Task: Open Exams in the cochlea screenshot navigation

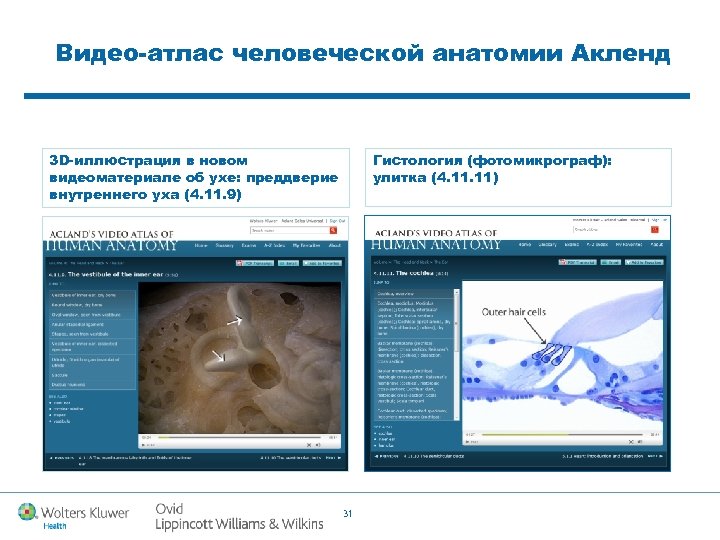Action: (572, 245)
